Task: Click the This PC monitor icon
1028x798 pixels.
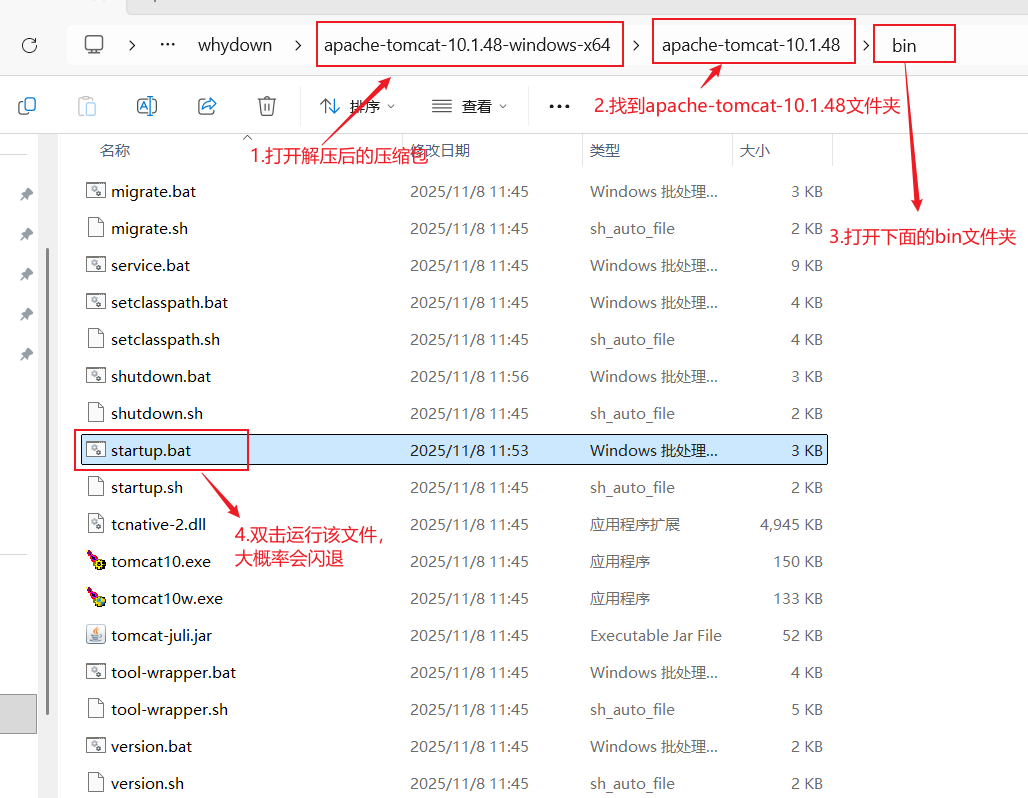Action: click(x=94, y=45)
